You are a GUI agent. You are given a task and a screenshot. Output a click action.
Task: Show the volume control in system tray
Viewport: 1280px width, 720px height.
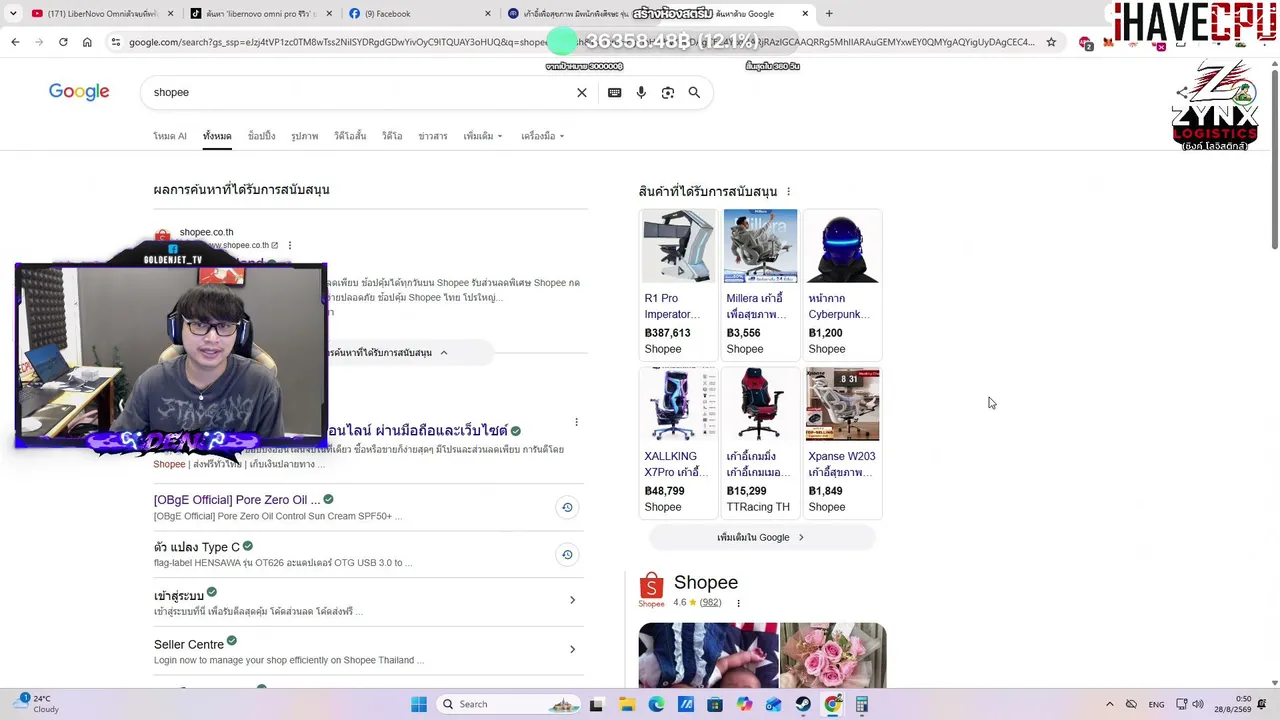[1198, 704]
